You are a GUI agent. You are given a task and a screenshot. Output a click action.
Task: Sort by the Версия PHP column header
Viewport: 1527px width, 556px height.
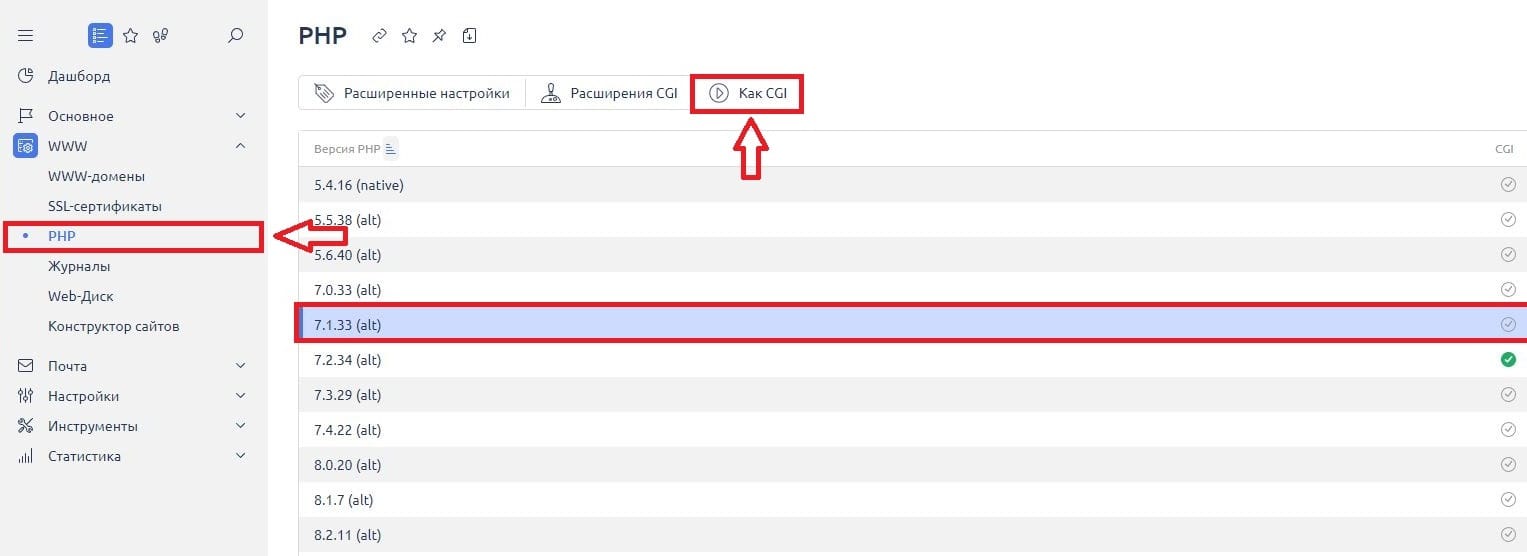[347, 149]
